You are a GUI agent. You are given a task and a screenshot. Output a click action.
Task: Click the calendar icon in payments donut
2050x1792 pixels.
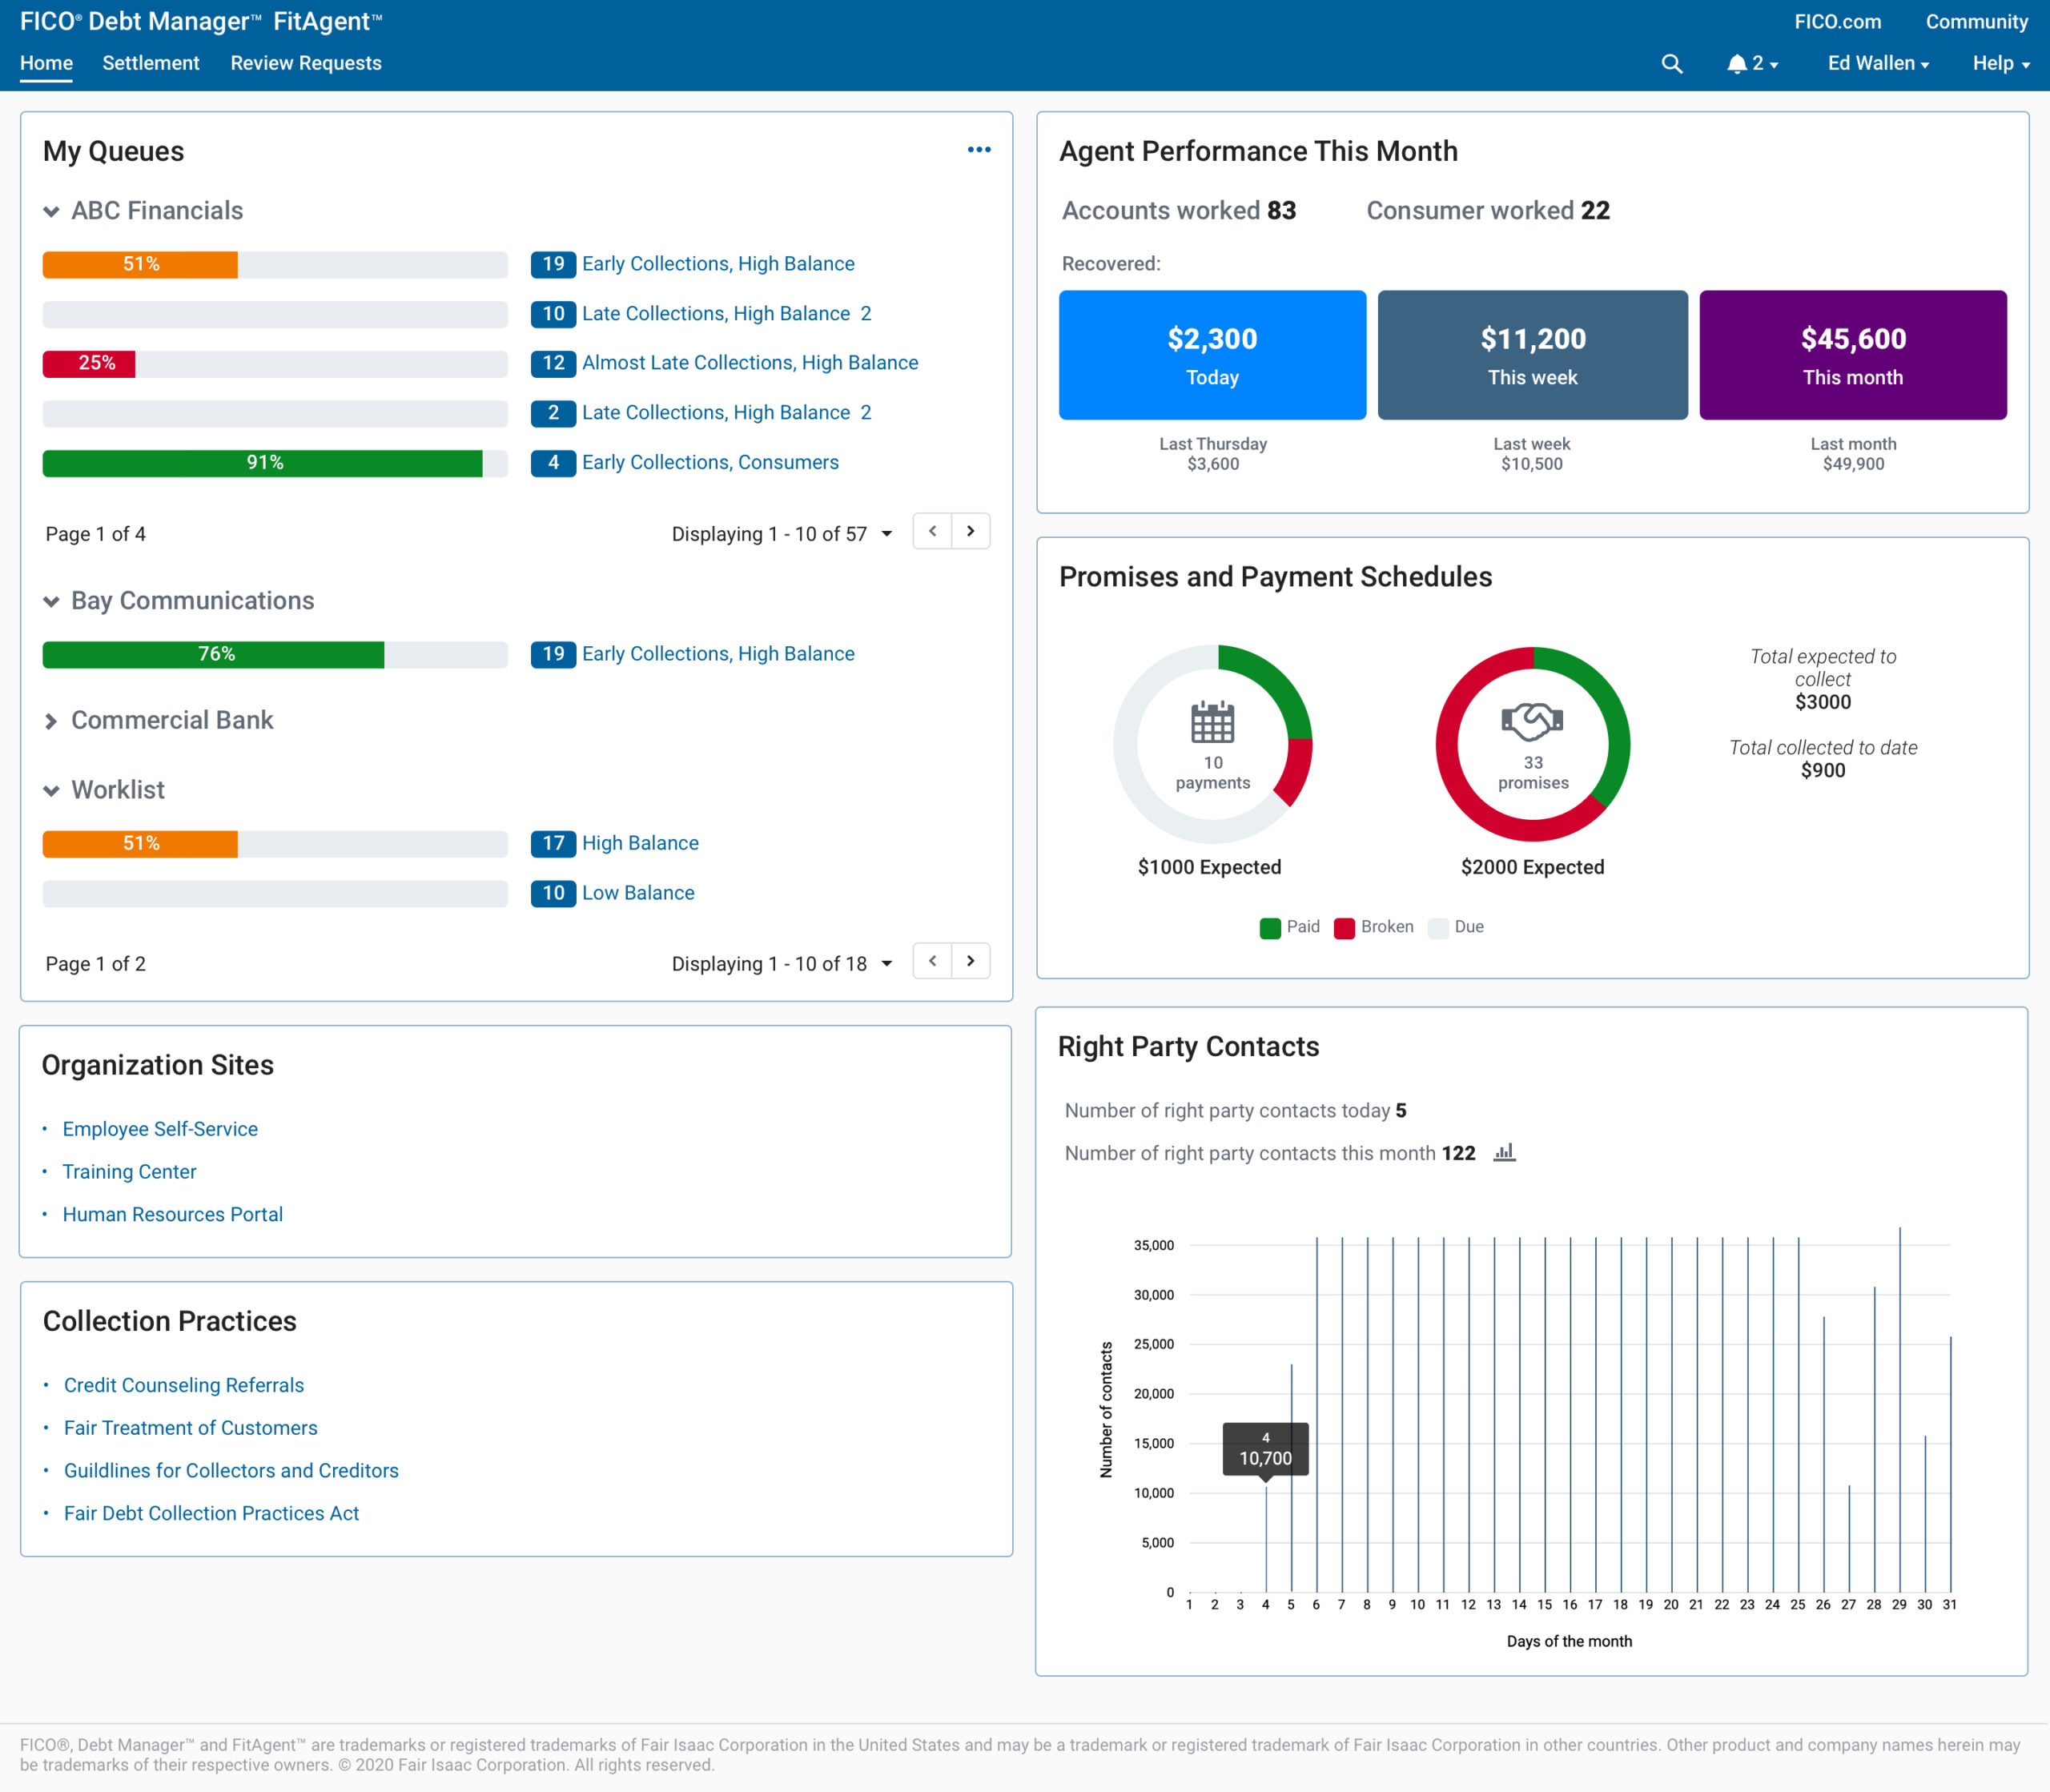1212,722
